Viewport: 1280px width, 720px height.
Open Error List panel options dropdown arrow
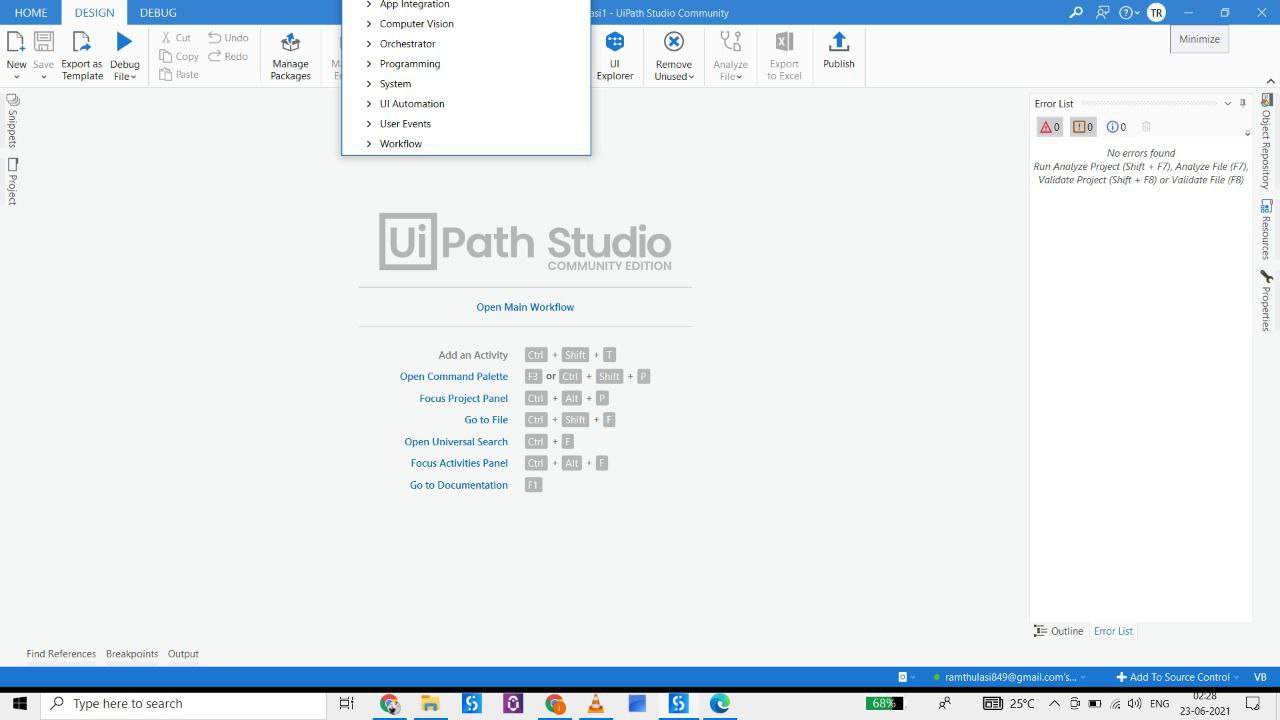[1228, 103]
